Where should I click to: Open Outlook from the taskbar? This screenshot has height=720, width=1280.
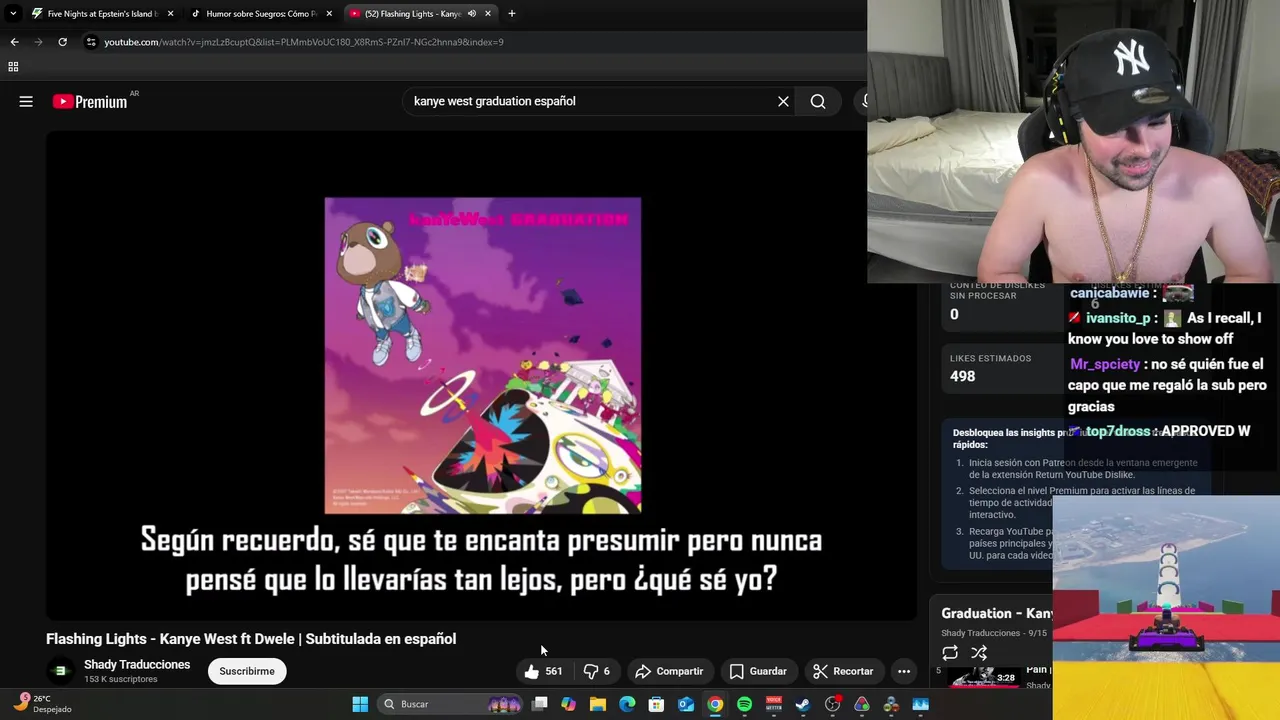point(686,704)
